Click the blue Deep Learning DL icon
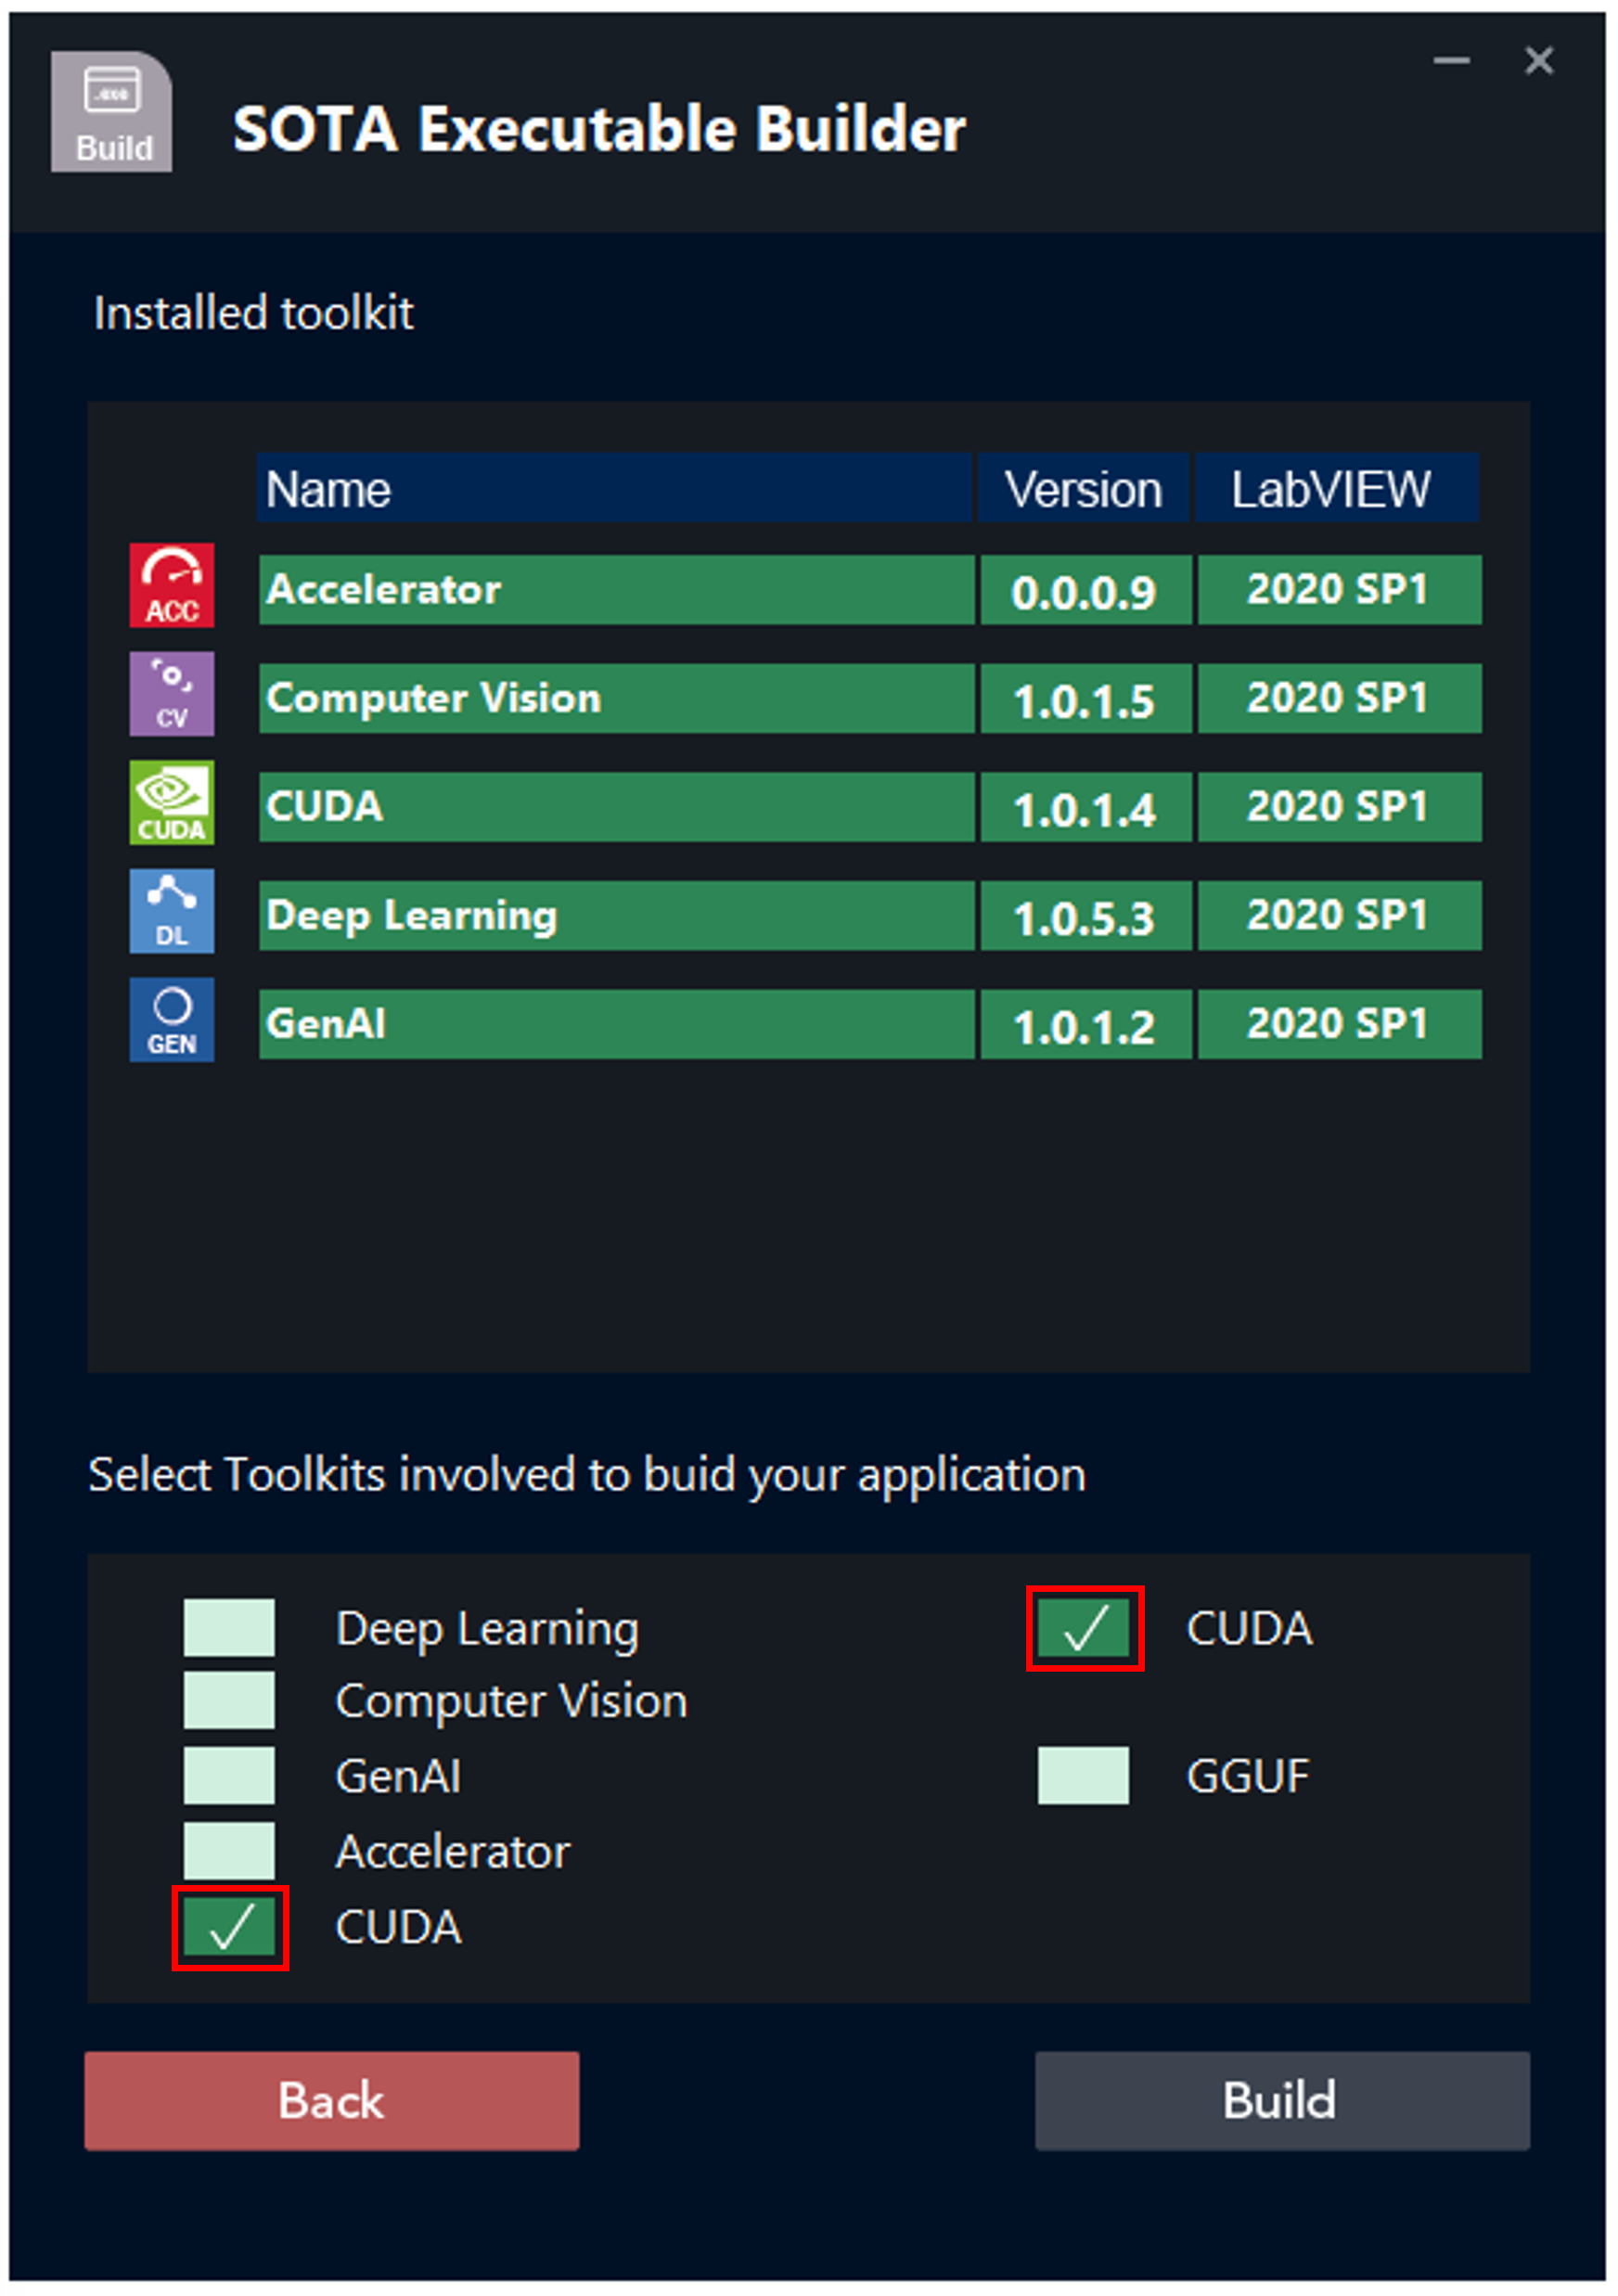 click(171, 911)
